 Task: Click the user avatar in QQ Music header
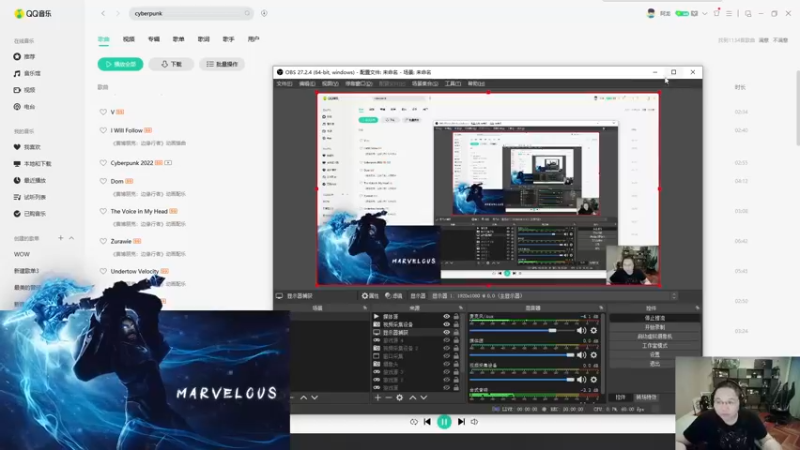coord(651,13)
